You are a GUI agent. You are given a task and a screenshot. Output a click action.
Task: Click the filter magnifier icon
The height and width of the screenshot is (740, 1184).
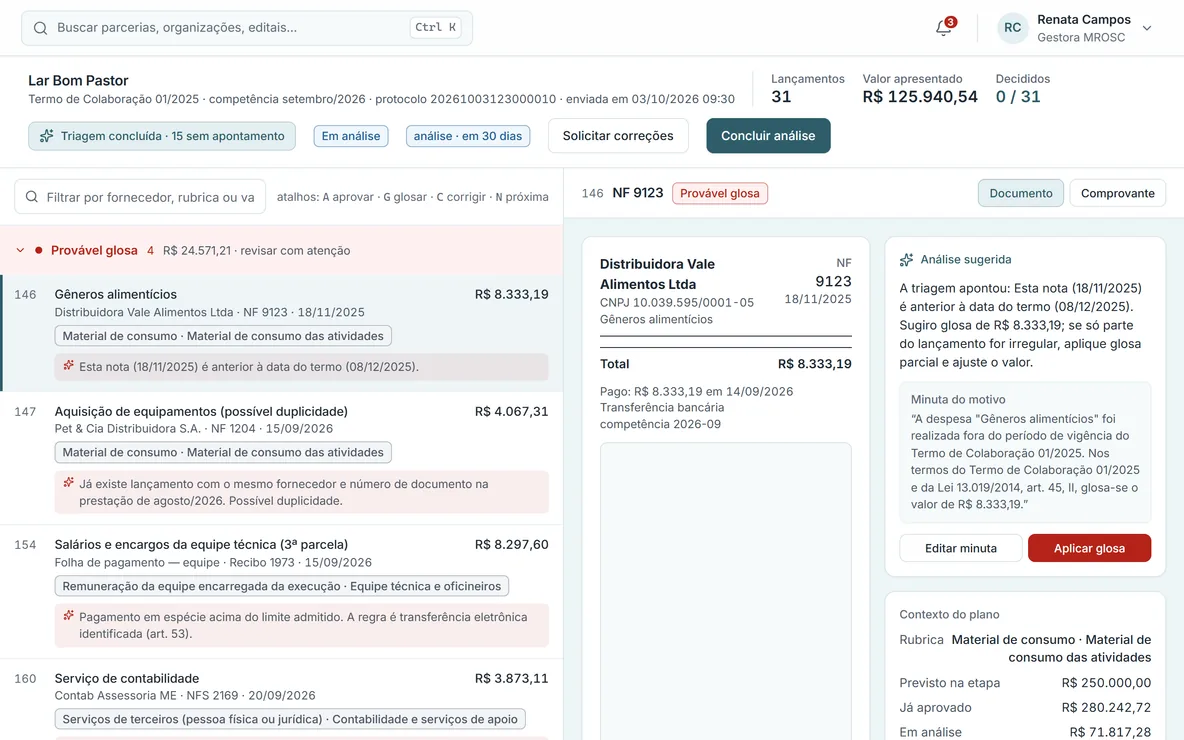click(32, 197)
